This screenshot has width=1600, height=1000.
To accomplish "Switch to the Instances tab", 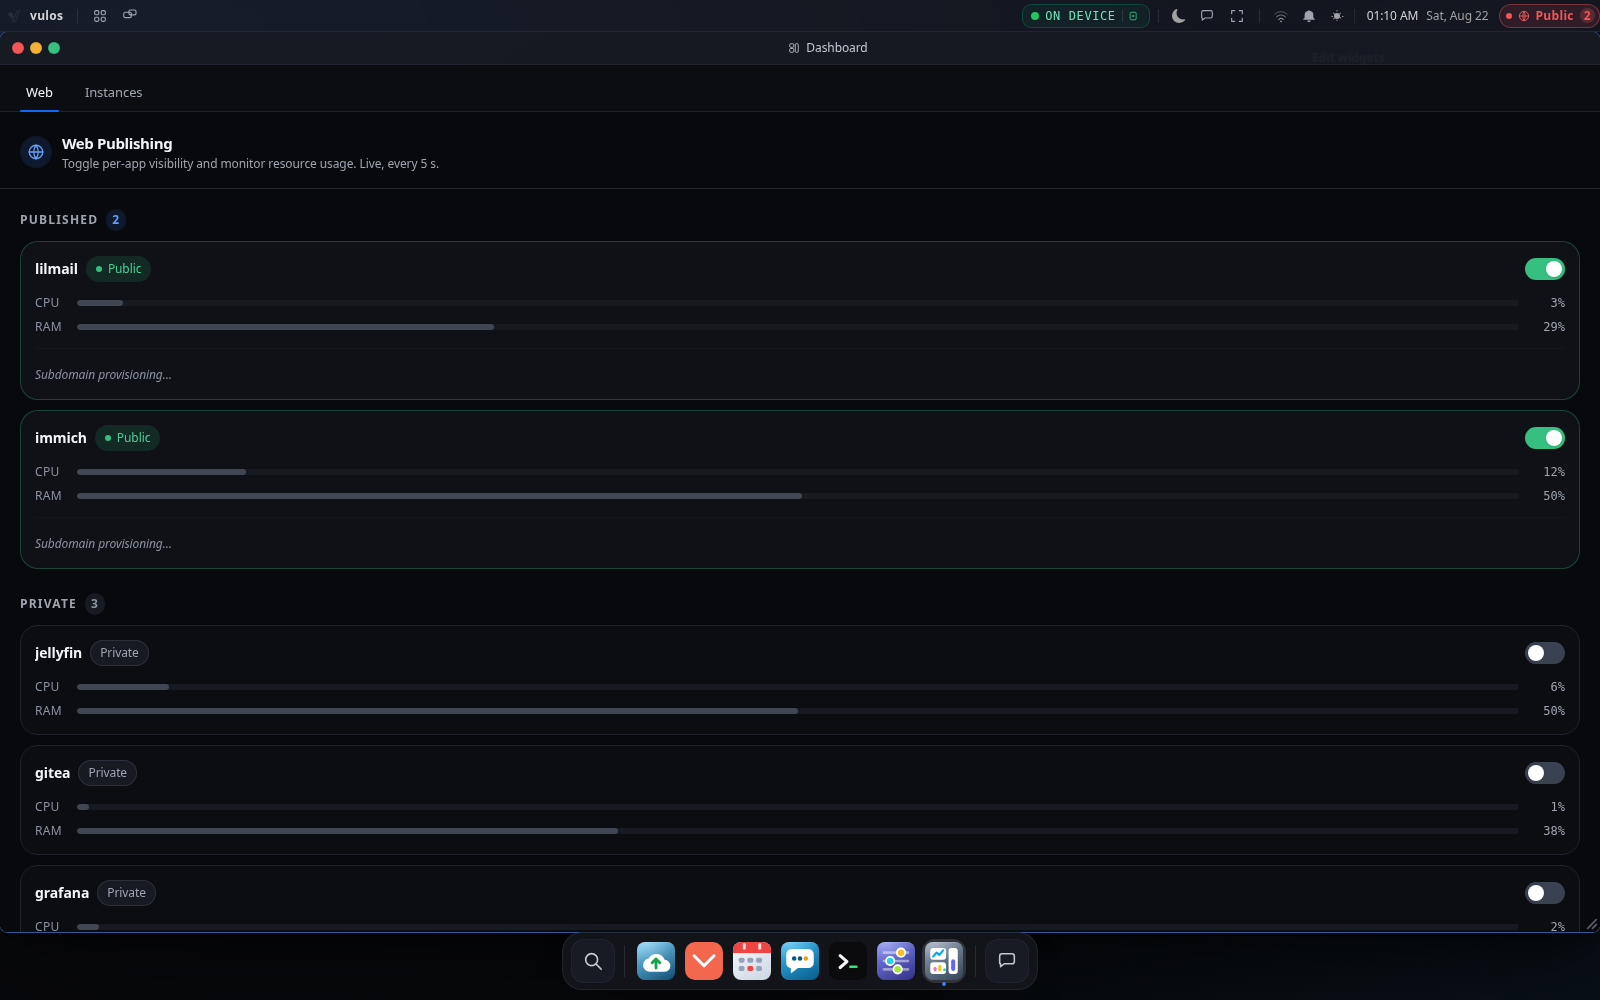I will click(x=113, y=92).
